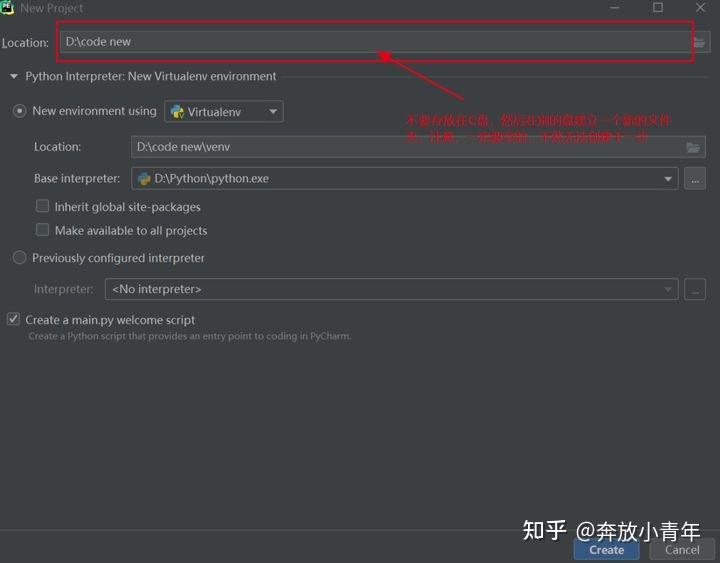Click the ellipsis button beside Interpreter dropdown
The width and height of the screenshot is (720, 563).
click(695, 289)
